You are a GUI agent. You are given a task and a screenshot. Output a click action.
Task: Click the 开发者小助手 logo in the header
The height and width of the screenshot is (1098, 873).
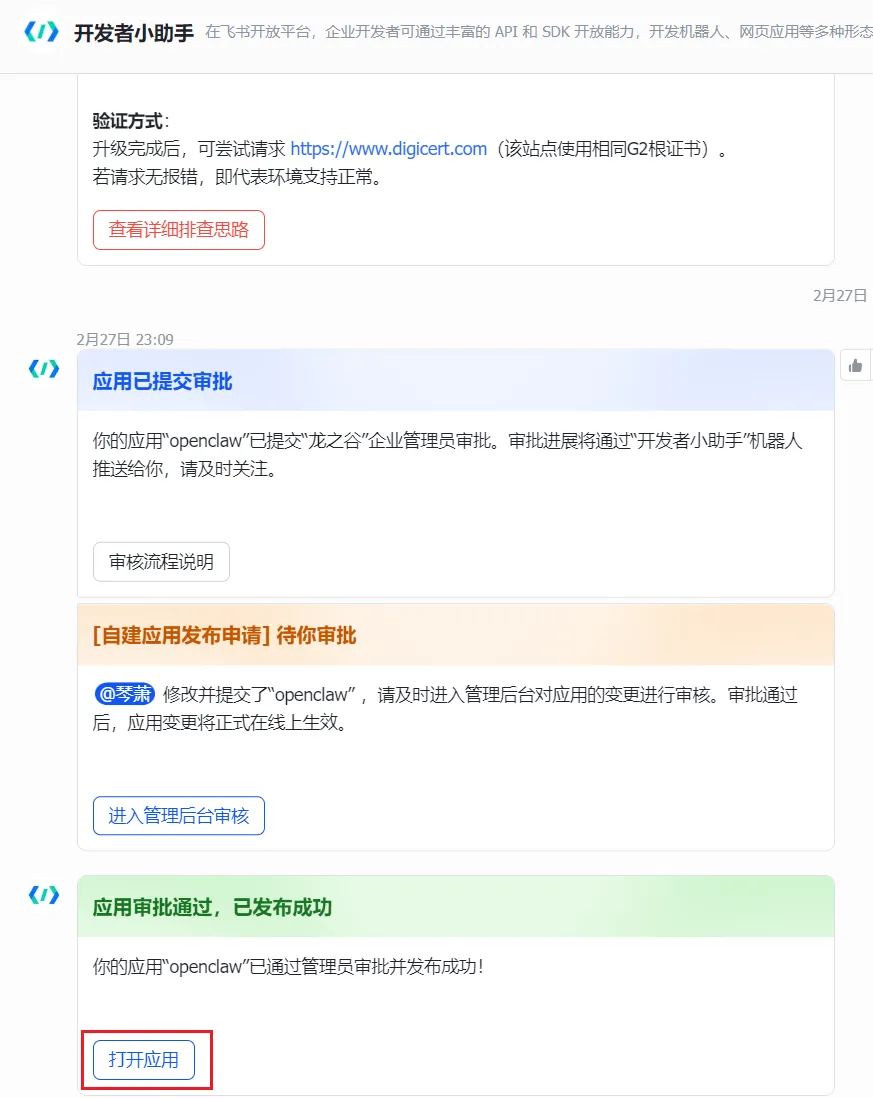point(41,32)
